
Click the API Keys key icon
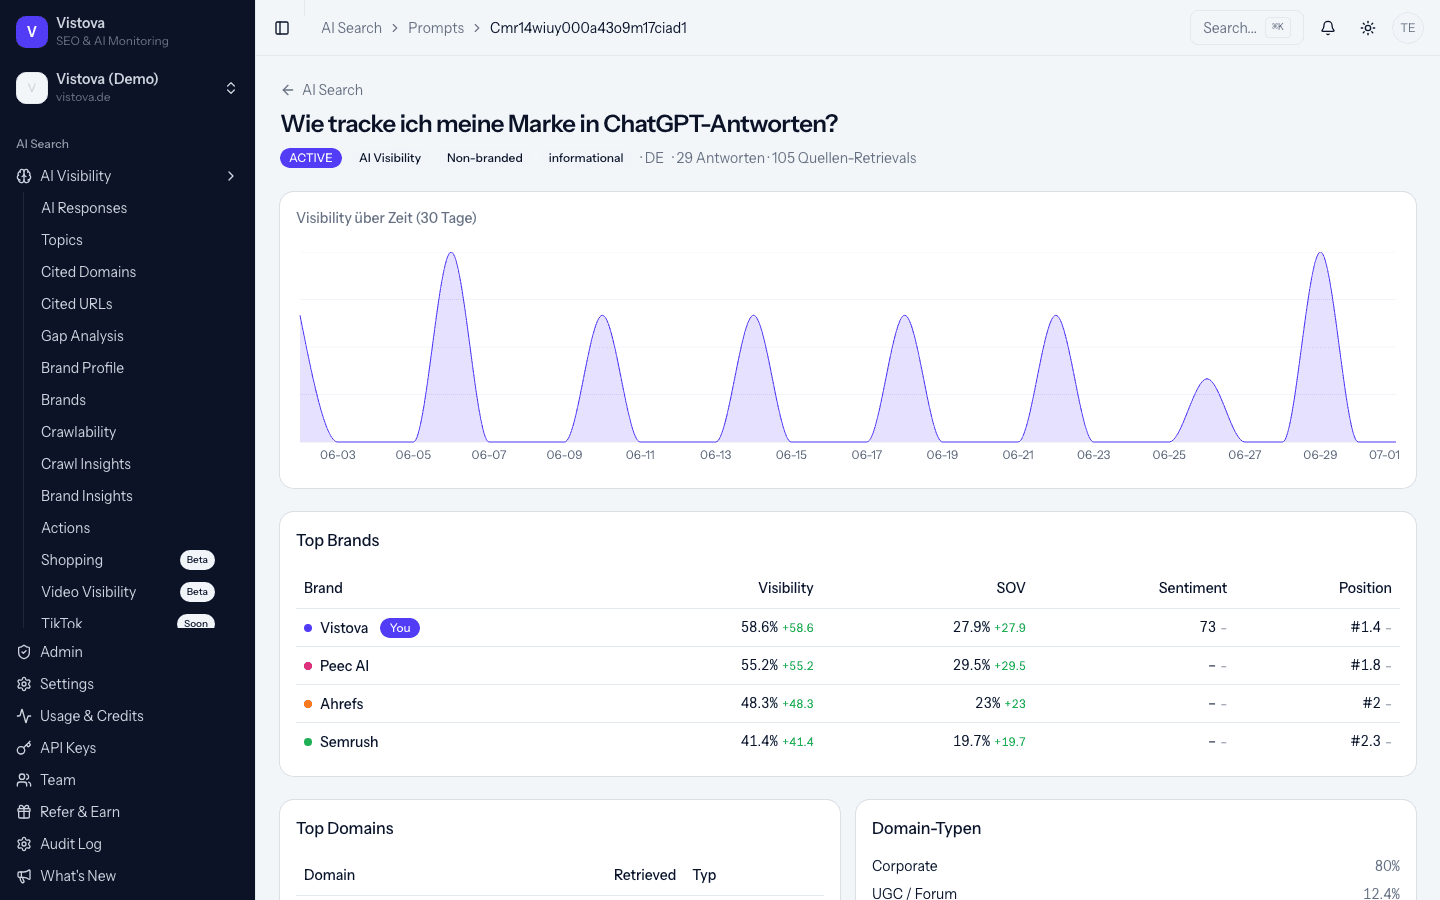point(24,748)
